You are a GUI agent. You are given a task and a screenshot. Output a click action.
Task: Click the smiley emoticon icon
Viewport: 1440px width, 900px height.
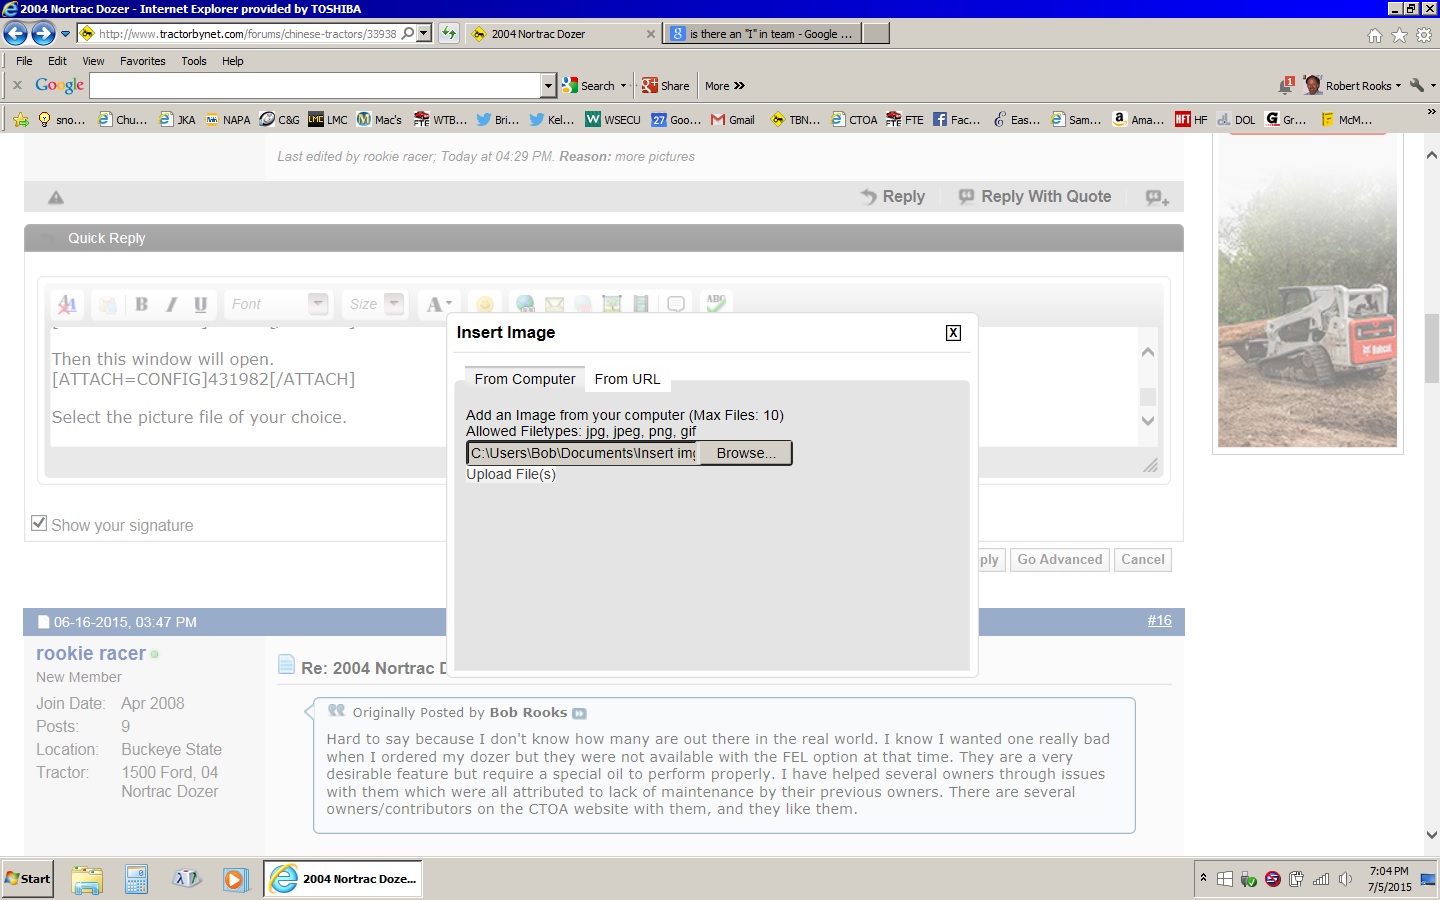click(x=485, y=304)
